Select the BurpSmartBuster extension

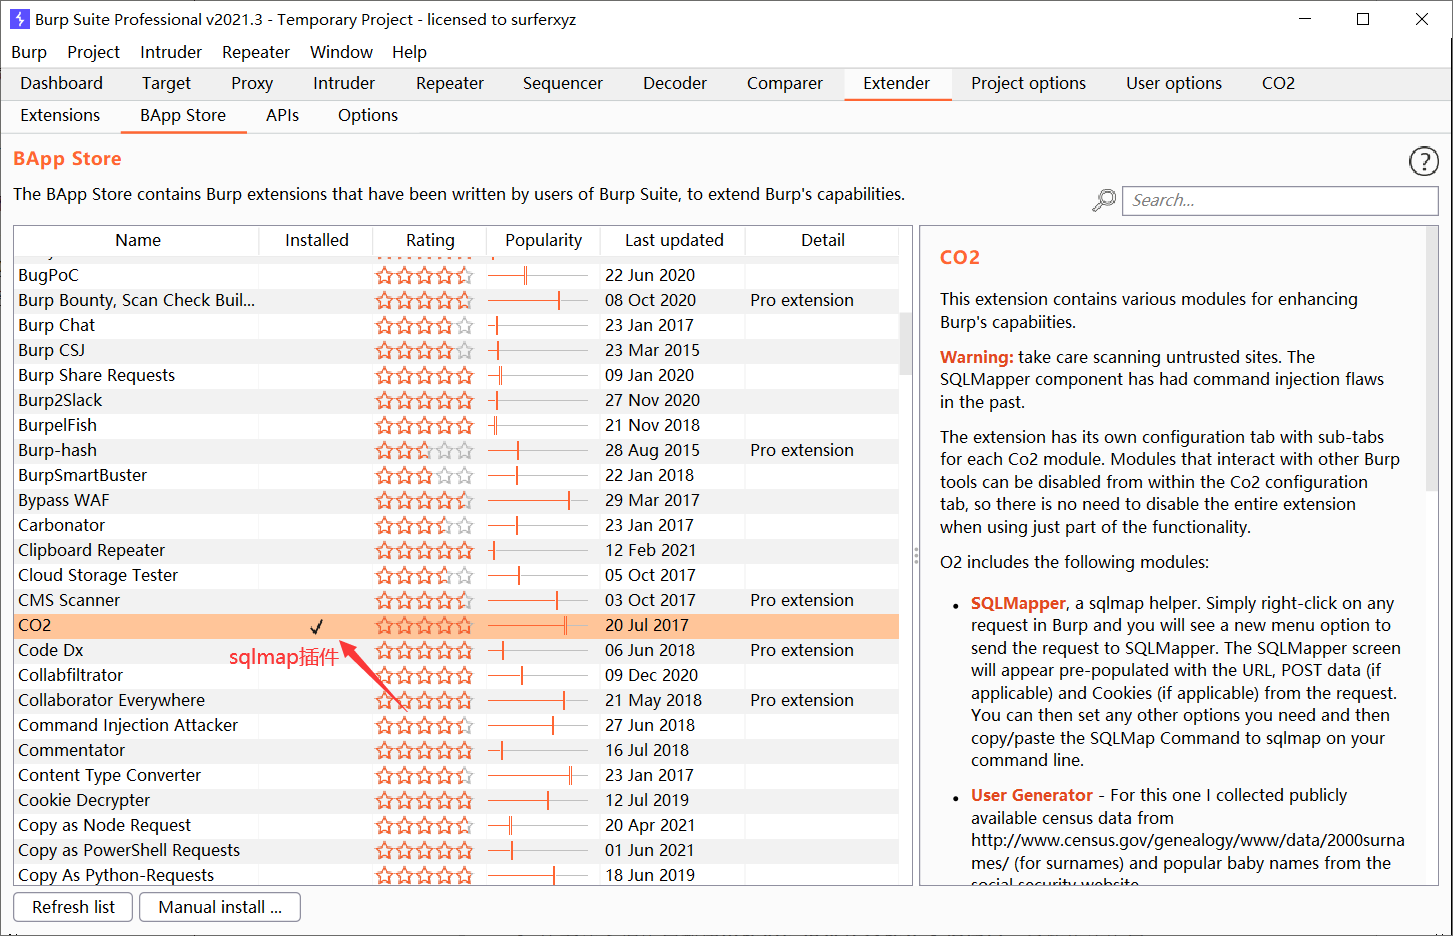456,475
